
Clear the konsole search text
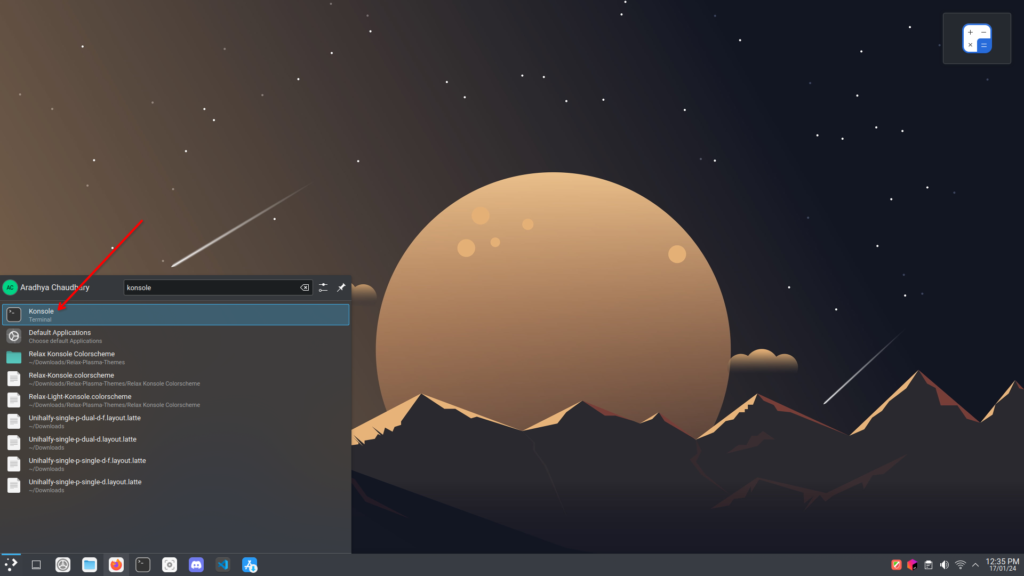(x=304, y=287)
